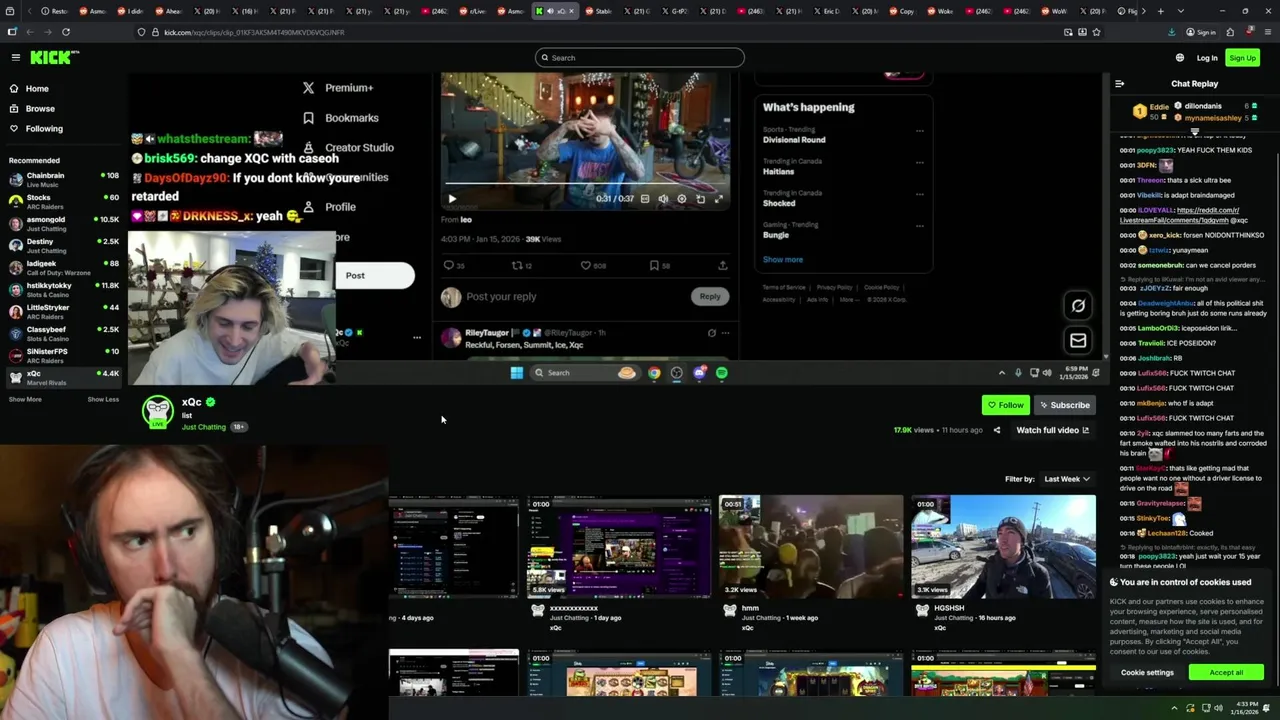Image resolution: width=1280 pixels, height=720 pixels.
Task: Subscribe to the xQc channel
Action: click(1064, 405)
